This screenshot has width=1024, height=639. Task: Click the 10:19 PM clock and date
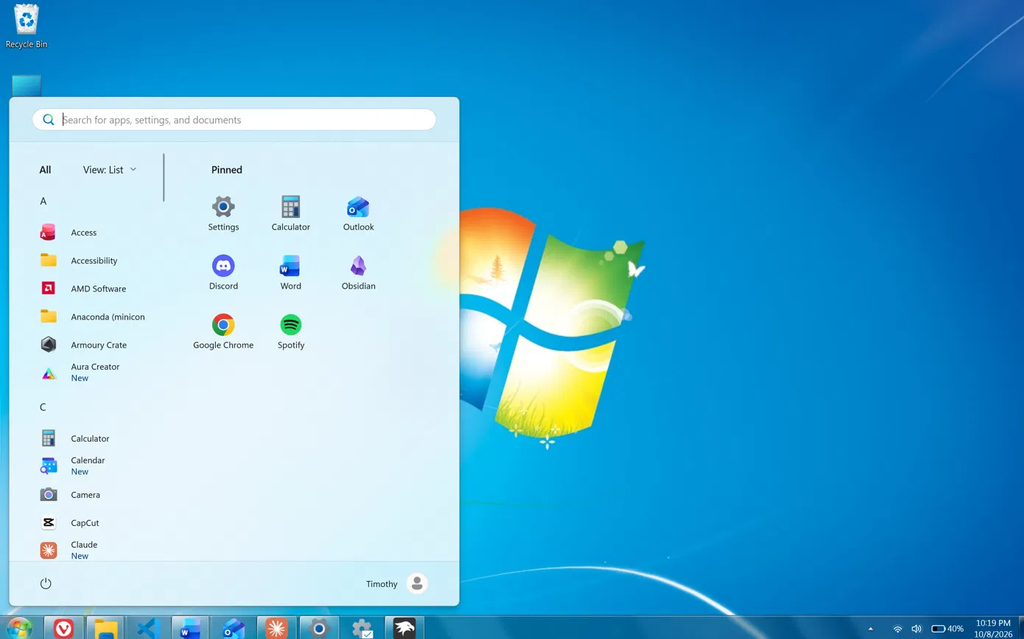[993, 629]
